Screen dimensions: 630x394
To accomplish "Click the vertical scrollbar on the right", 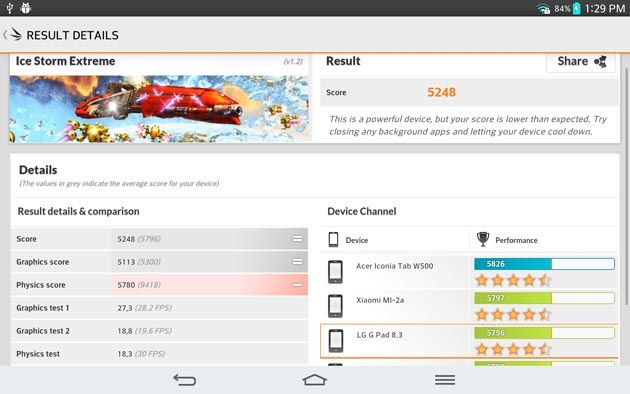I will coord(626,187).
